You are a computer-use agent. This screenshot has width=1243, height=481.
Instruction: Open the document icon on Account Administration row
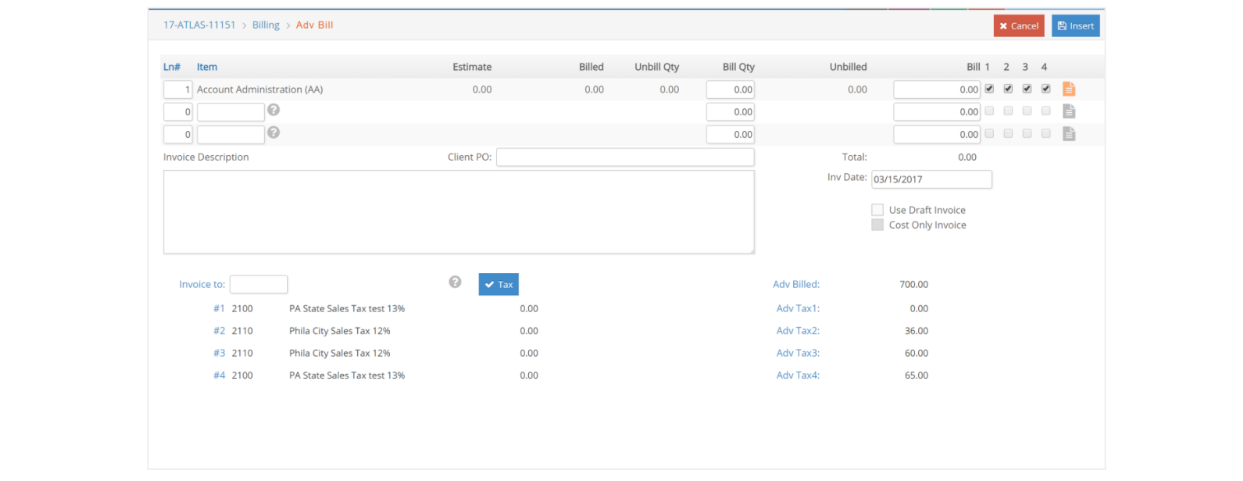tap(1068, 89)
